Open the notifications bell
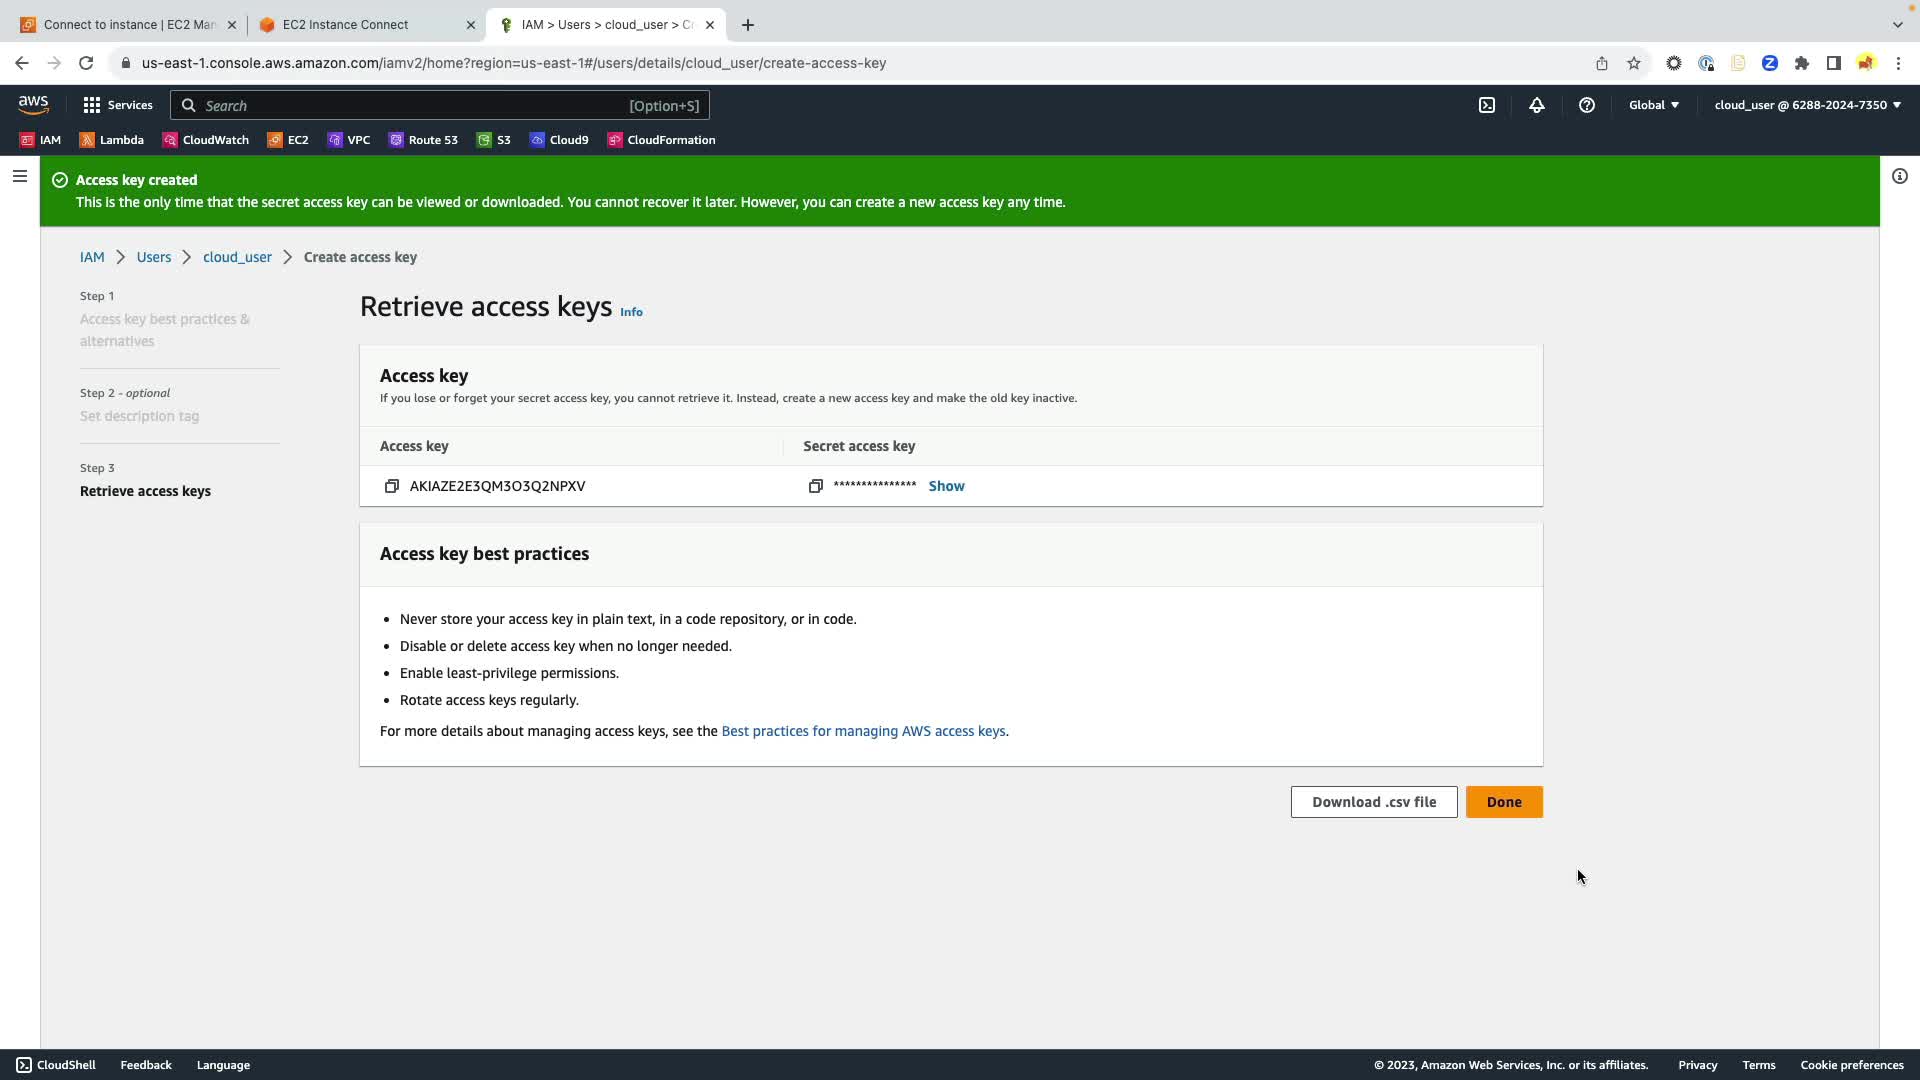1920x1080 pixels. point(1536,105)
